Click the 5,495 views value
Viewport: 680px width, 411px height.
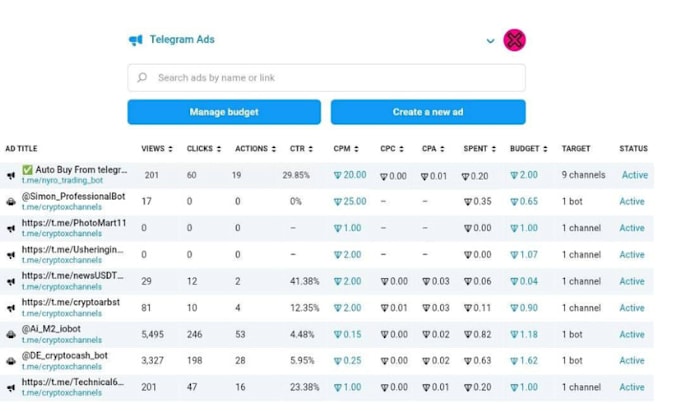(x=153, y=335)
